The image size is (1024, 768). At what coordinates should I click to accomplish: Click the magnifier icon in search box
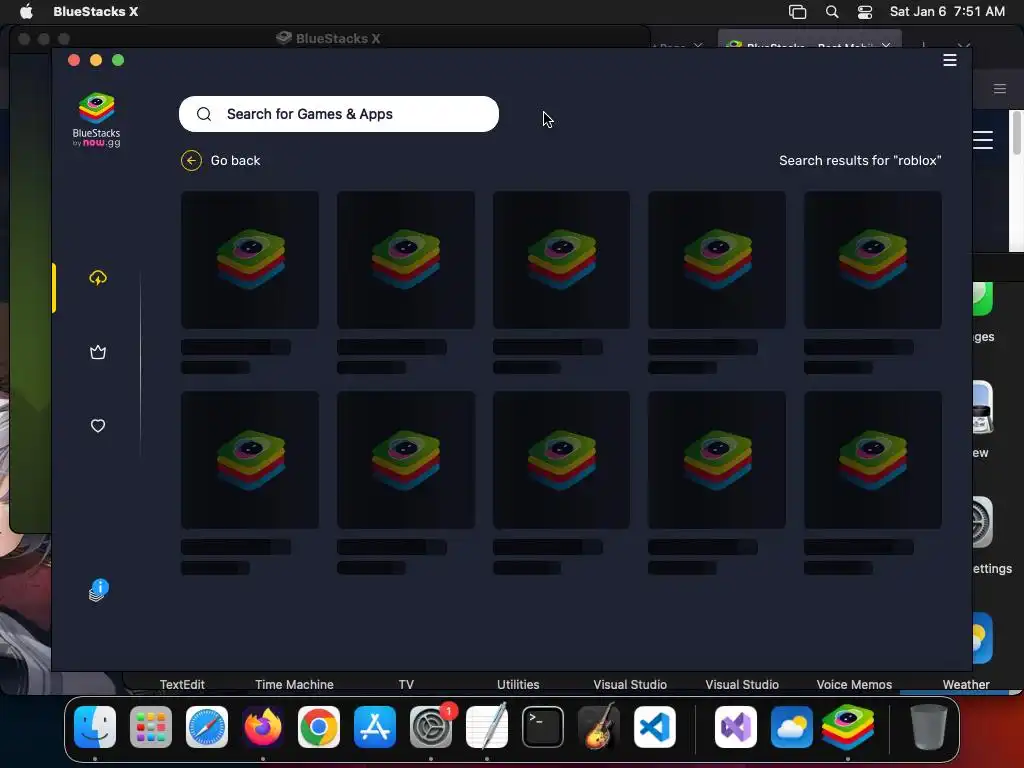(204, 114)
